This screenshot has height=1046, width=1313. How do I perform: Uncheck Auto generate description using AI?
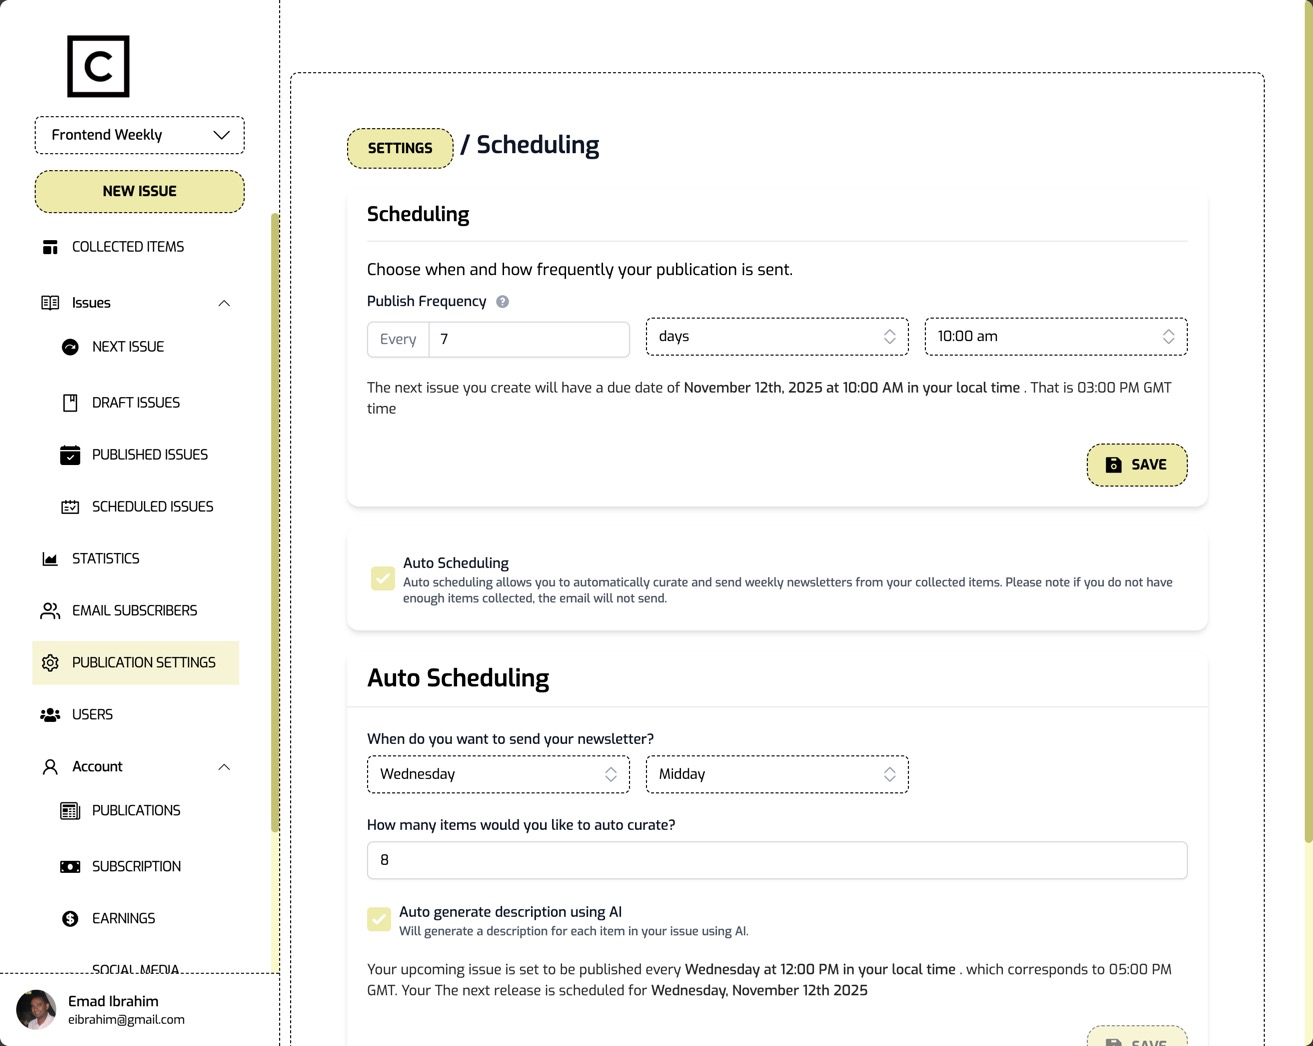point(379,918)
